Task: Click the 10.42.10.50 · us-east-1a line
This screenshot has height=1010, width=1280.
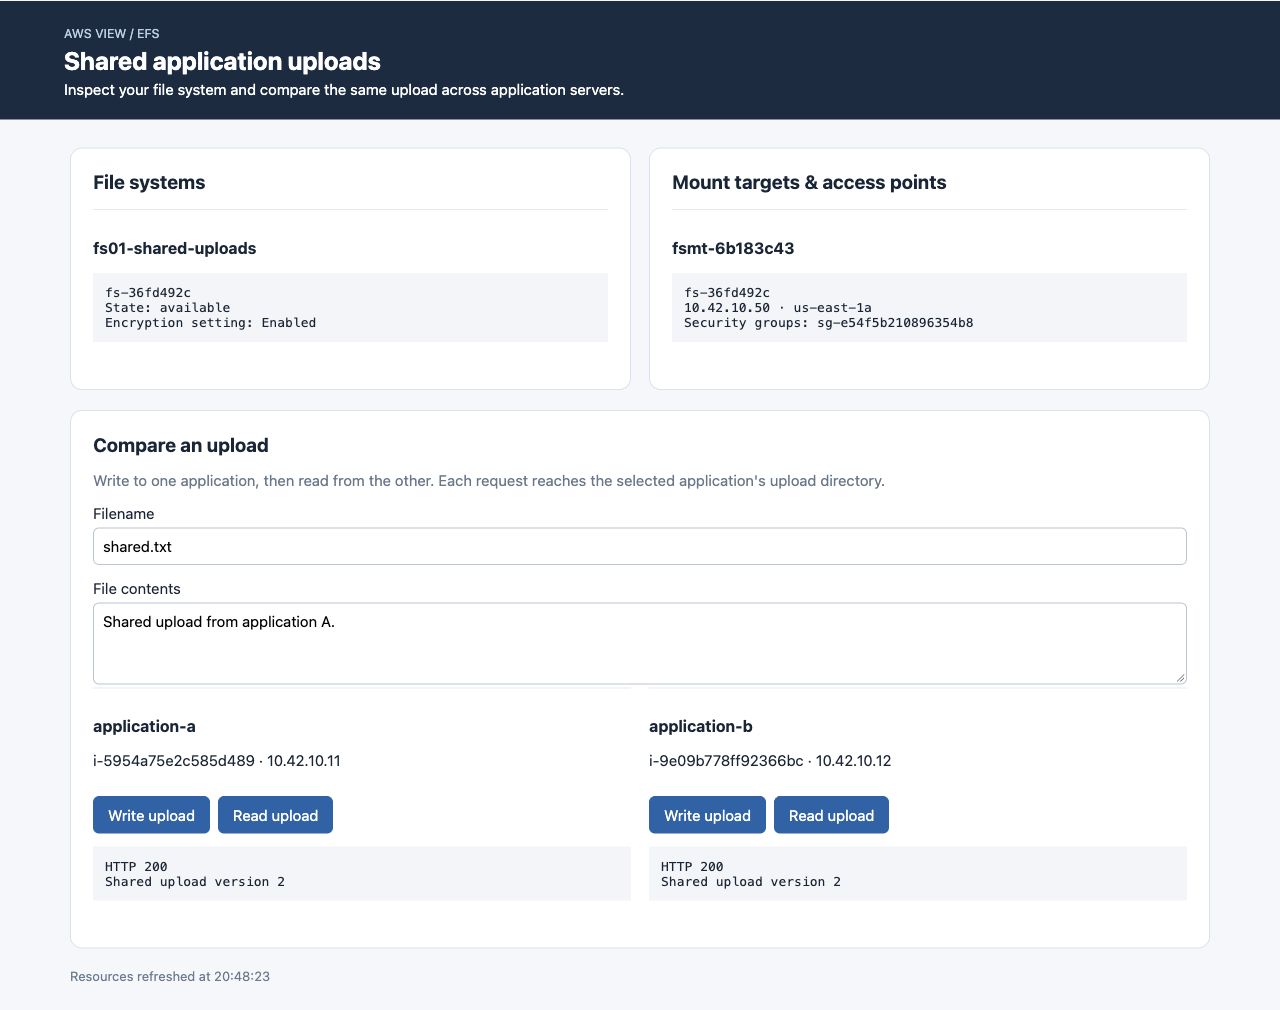Action: click(778, 308)
